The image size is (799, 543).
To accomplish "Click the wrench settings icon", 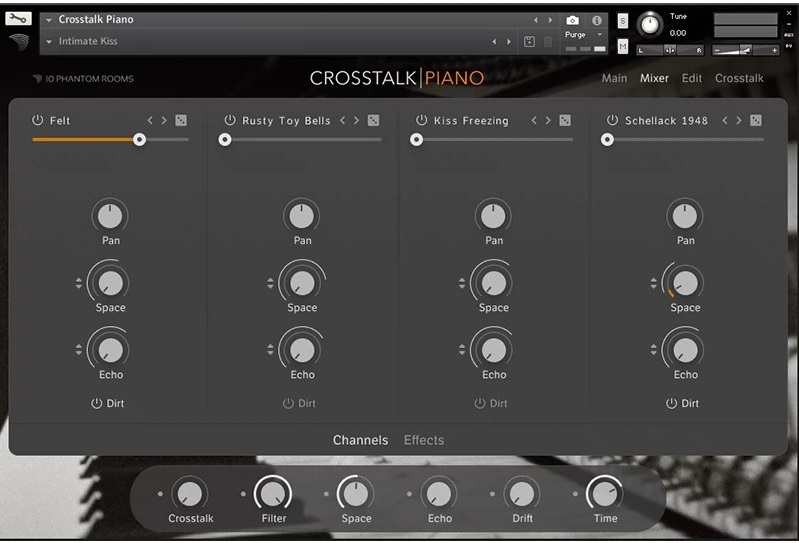I will 19,18.
